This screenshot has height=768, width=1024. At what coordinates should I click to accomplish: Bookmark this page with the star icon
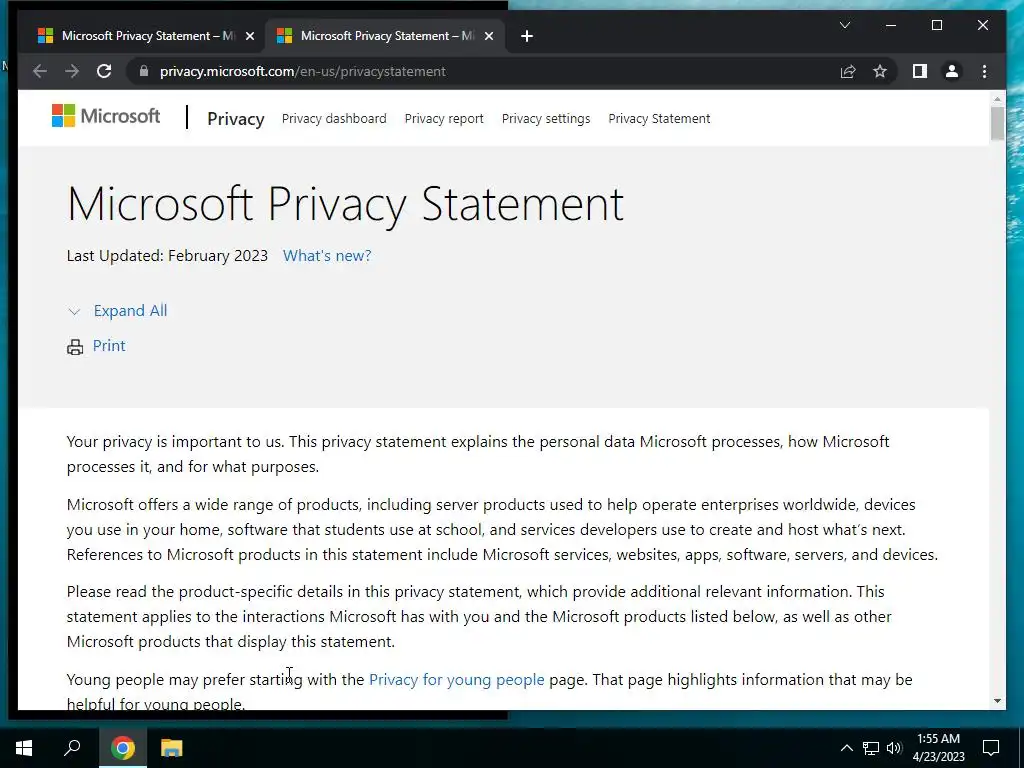tap(880, 71)
